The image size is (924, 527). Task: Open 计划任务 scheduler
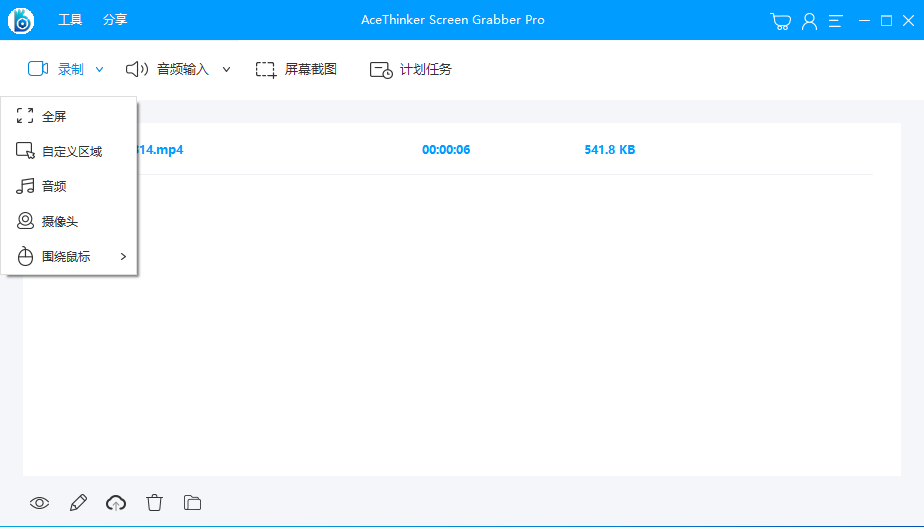pos(411,70)
